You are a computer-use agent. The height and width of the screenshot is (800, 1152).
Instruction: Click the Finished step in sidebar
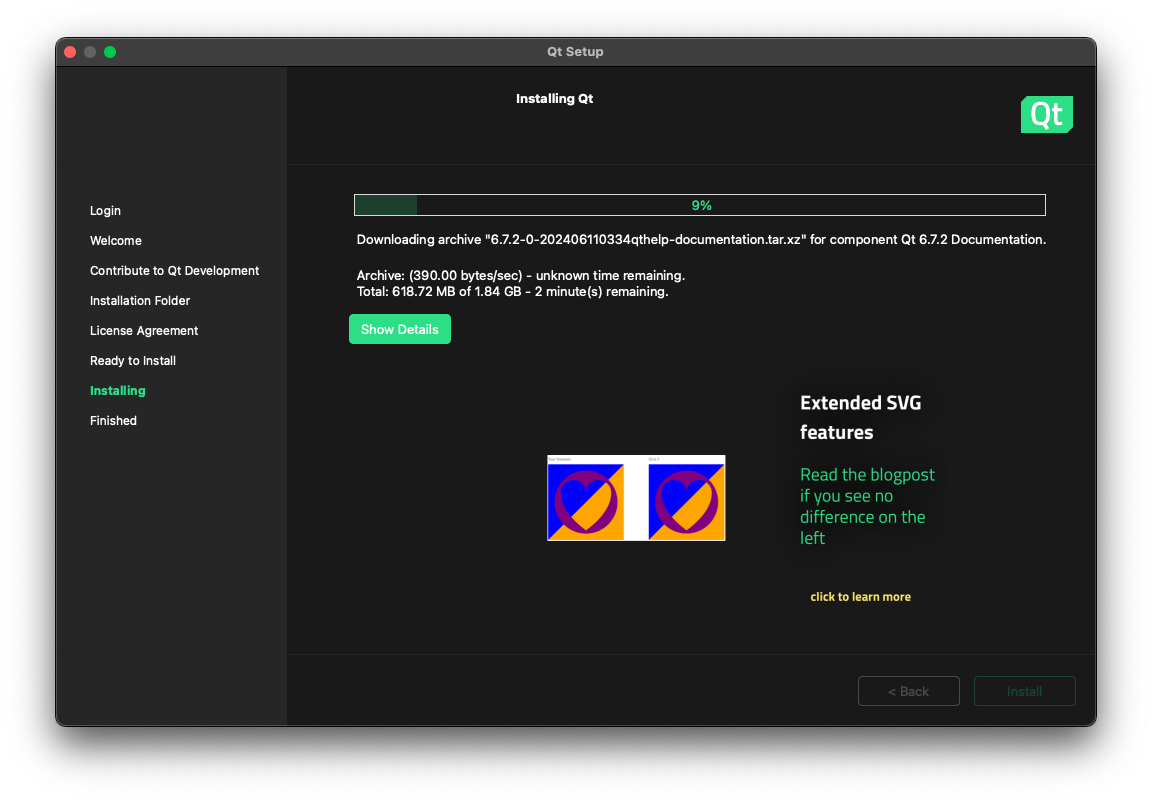(113, 421)
